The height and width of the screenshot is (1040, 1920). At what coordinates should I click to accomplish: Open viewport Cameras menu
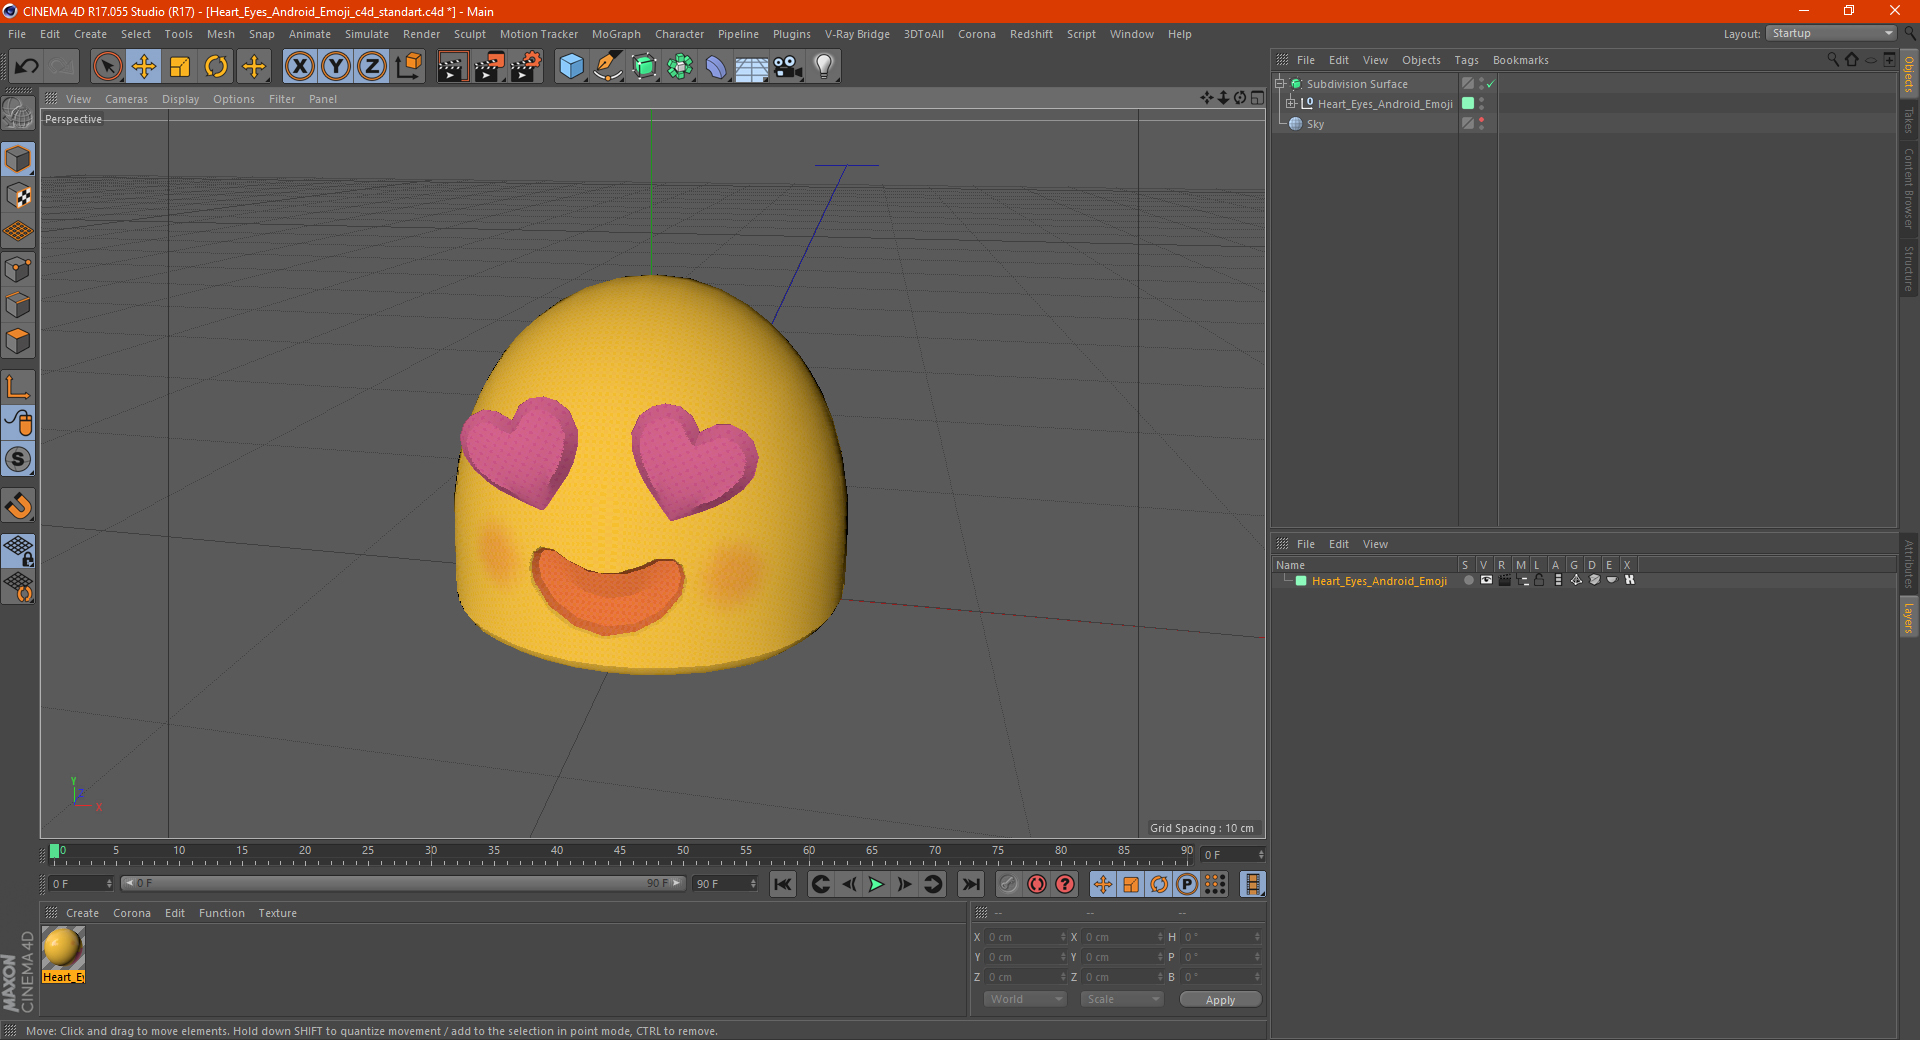126,99
